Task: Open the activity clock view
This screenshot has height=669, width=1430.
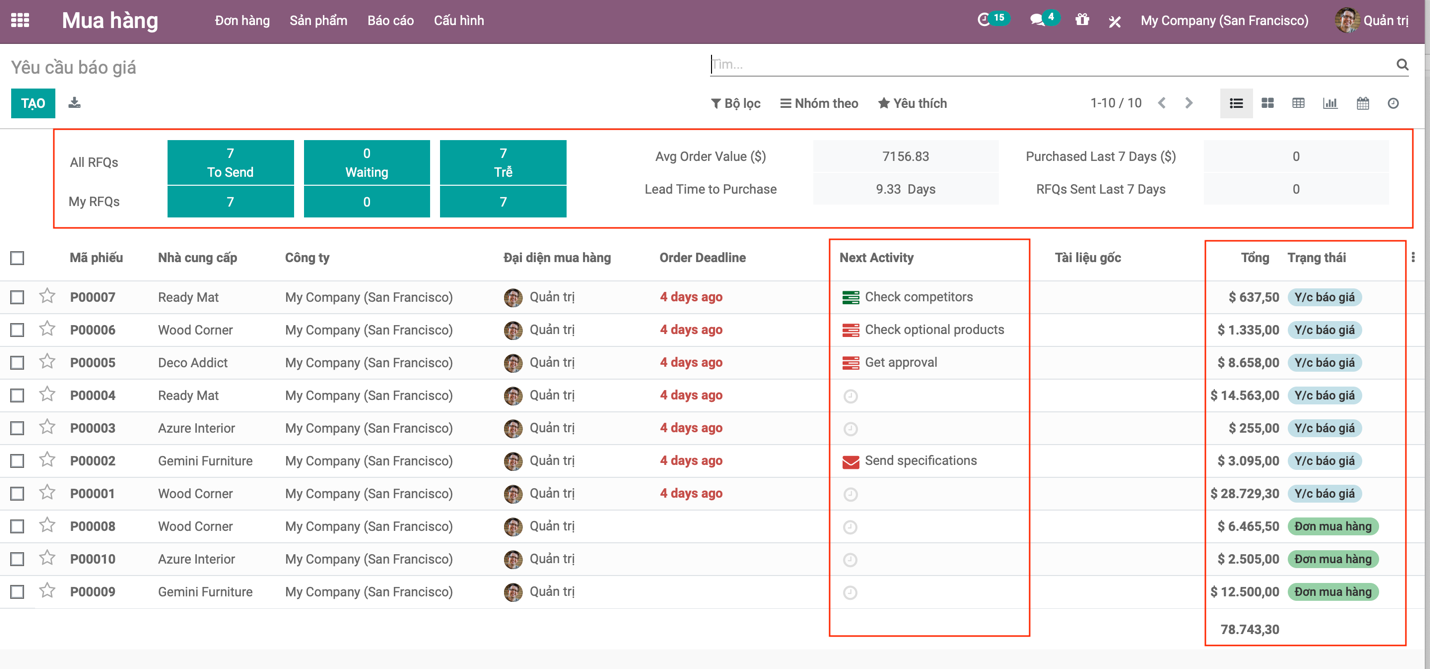Action: tap(1393, 103)
